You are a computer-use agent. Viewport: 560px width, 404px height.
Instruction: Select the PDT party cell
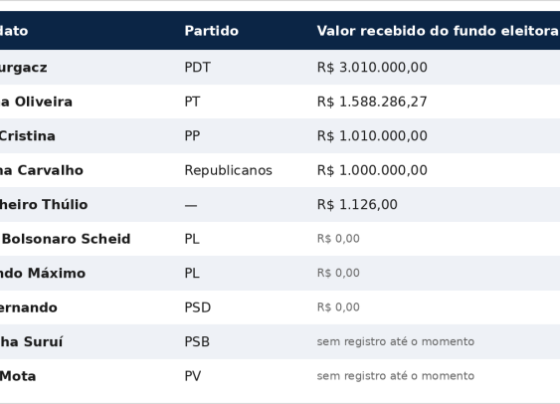[198, 67]
